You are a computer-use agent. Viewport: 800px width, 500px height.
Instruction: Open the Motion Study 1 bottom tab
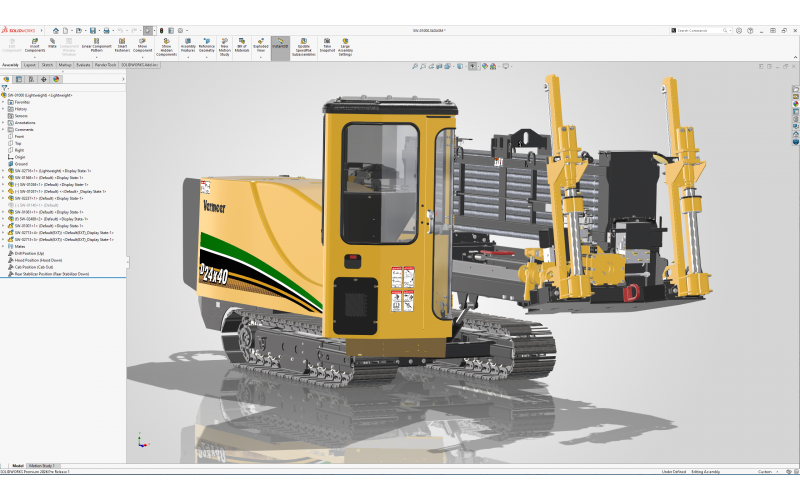41,466
